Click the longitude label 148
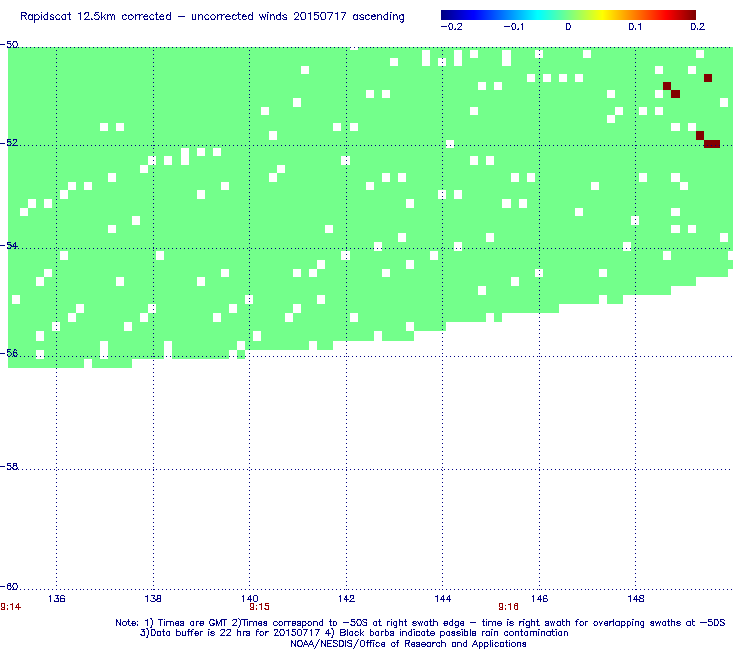740x650 pixels. pos(636,599)
